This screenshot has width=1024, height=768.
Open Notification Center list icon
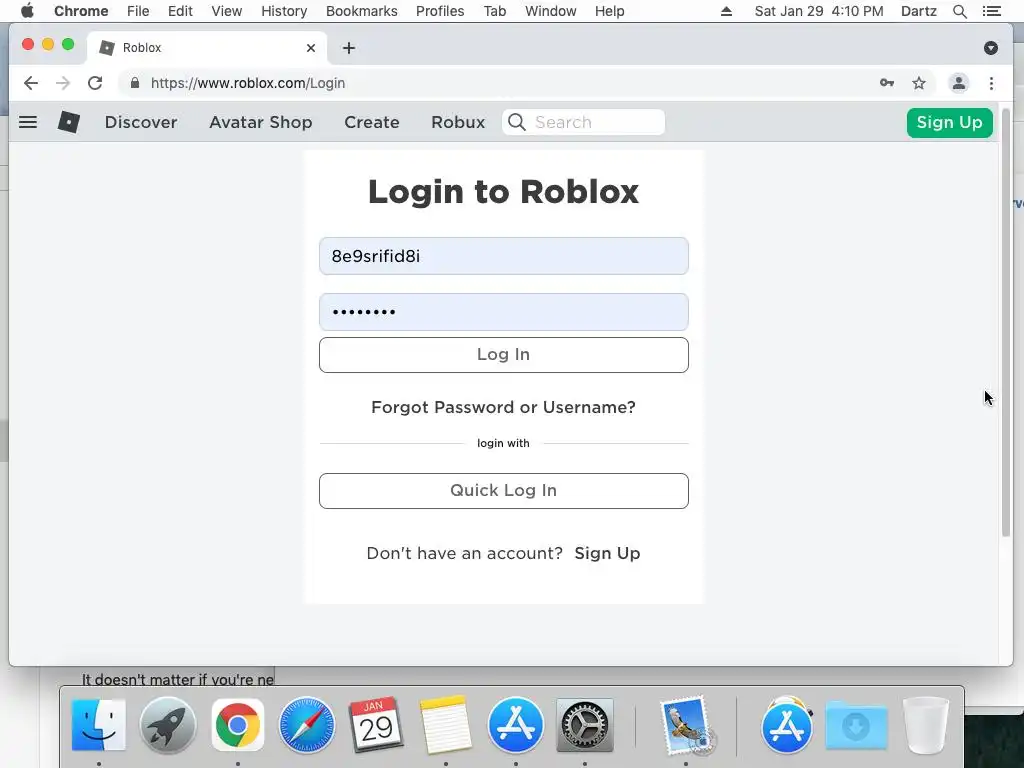pos(991,11)
